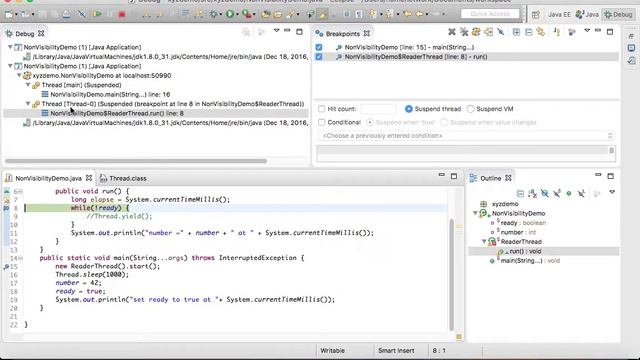640x360 pixels.
Task: Collapse first NonVisibilityDemo (1) launch node
Action: [x=10, y=47]
